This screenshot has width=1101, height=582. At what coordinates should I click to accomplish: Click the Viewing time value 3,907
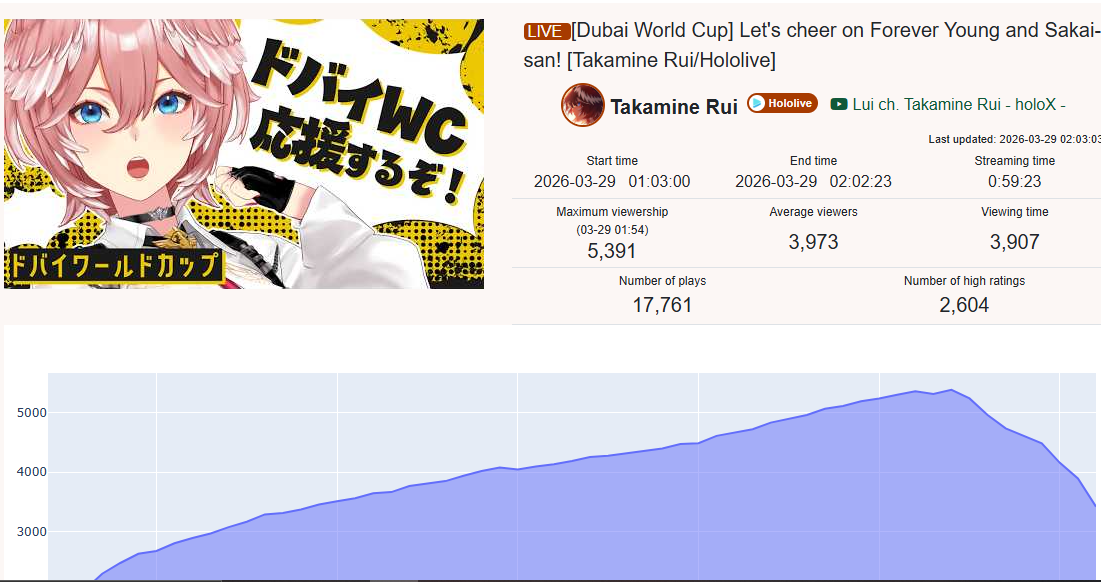(x=1014, y=242)
